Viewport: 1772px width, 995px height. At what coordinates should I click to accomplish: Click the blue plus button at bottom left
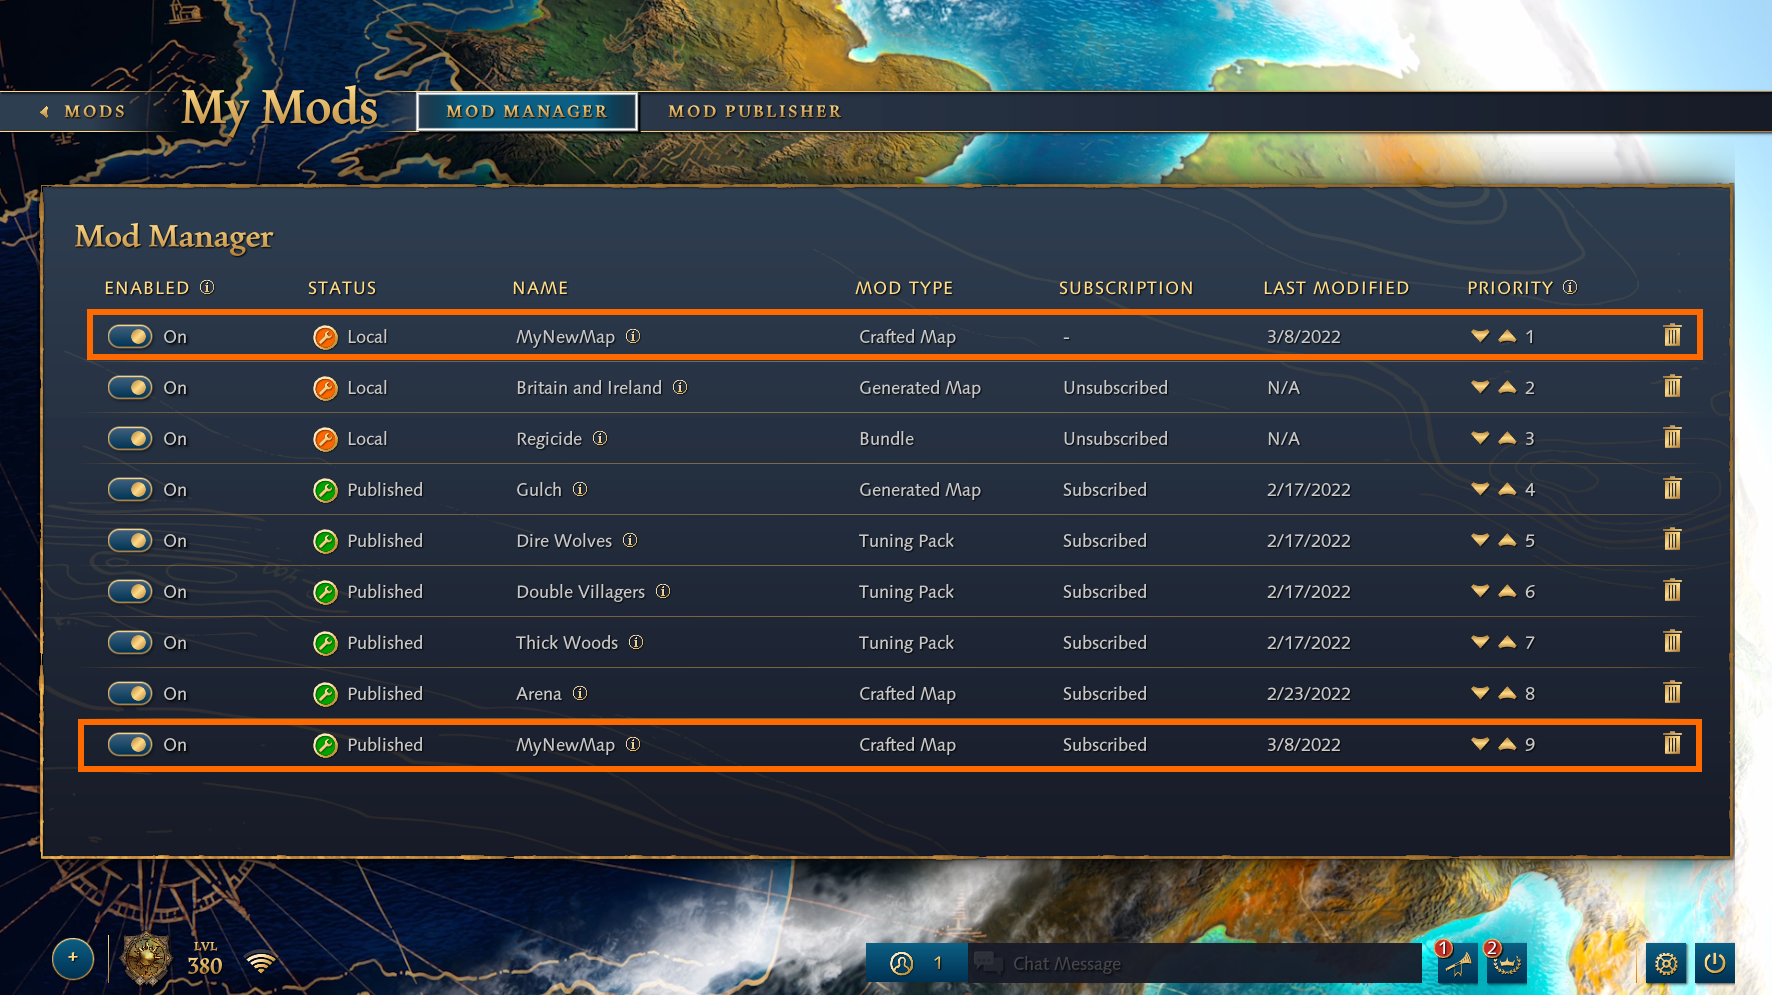(73, 958)
